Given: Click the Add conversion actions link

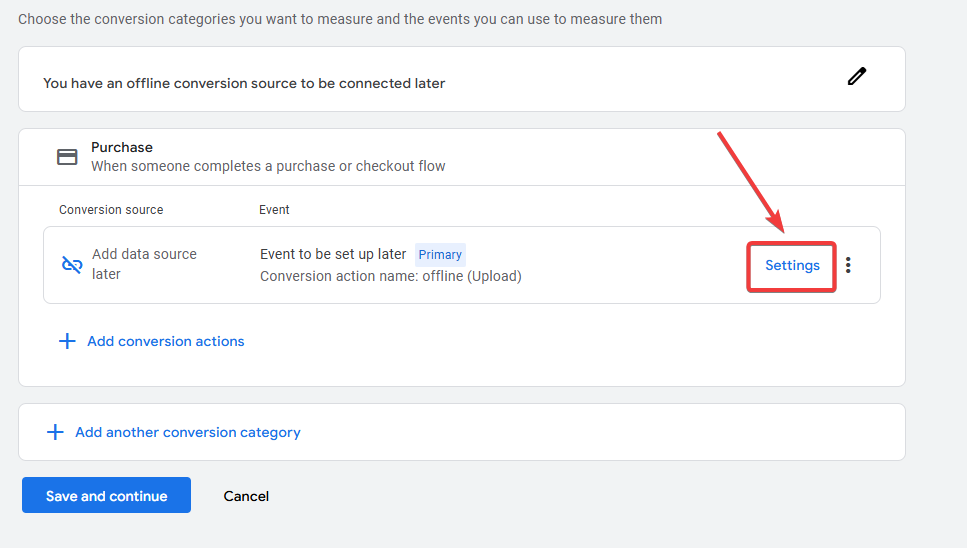Looking at the screenshot, I should 165,341.
